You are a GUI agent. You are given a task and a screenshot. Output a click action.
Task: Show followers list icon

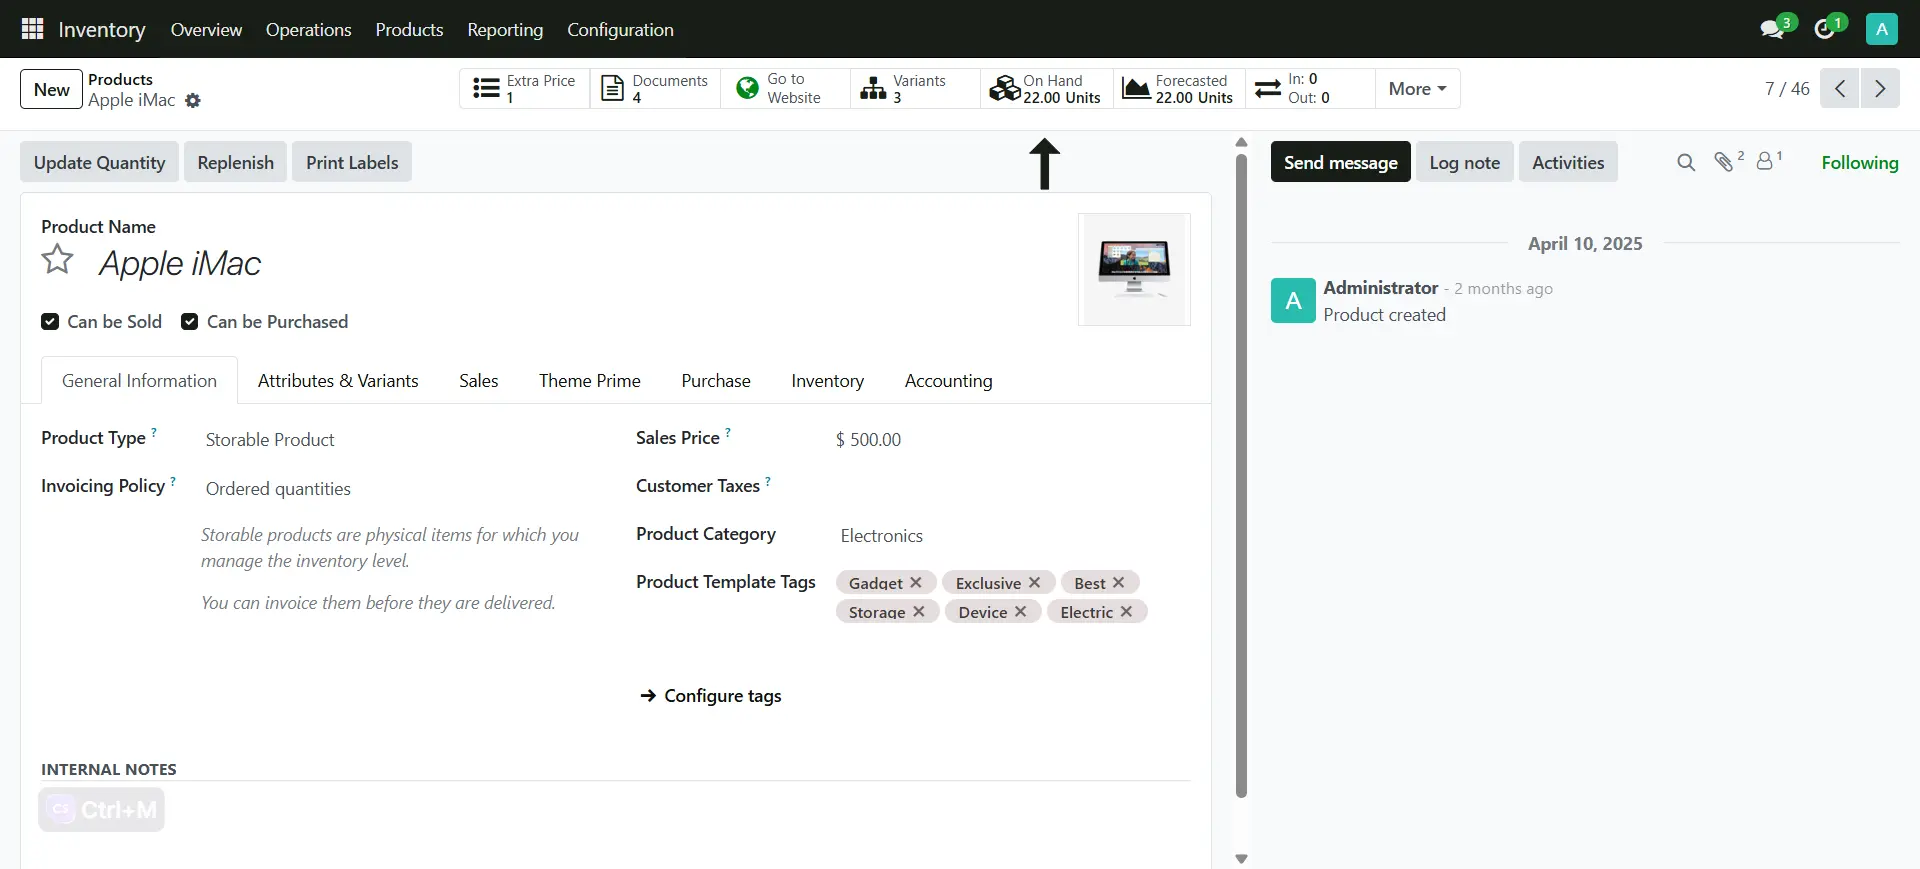[1766, 161]
